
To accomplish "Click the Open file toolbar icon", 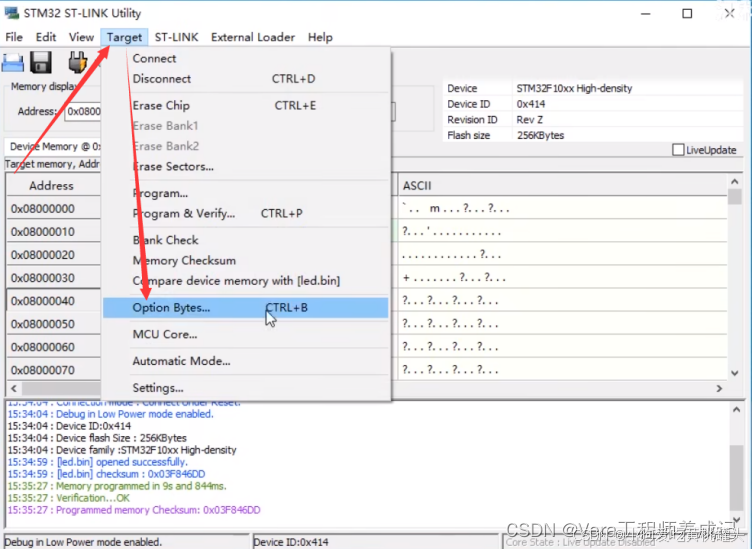I will click(12, 63).
